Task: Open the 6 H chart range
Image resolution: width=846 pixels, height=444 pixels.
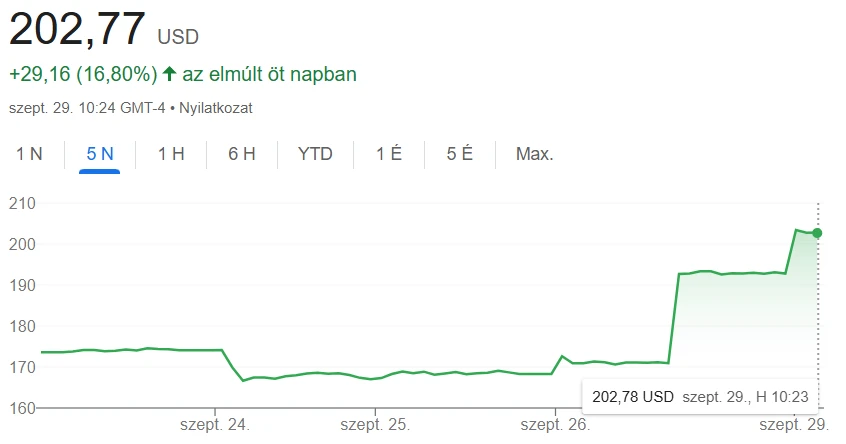Action: coord(242,154)
